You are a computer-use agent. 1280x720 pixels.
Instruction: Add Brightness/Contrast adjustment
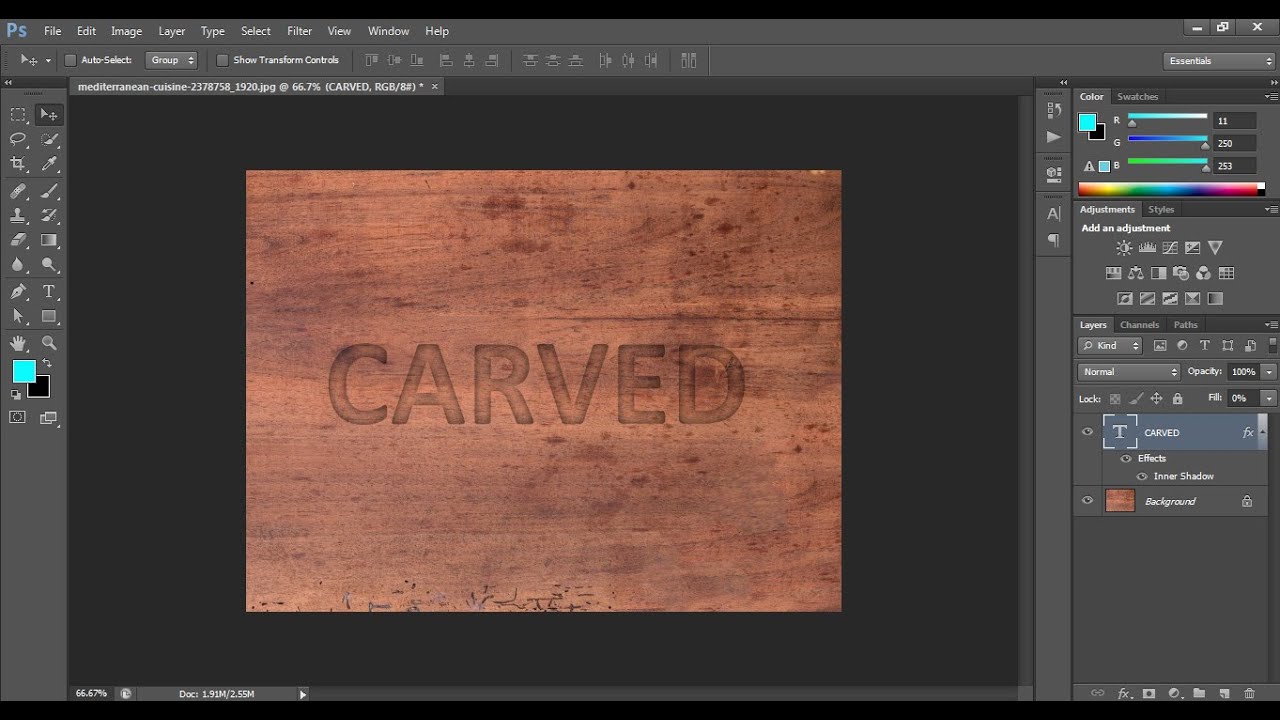click(x=1124, y=248)
